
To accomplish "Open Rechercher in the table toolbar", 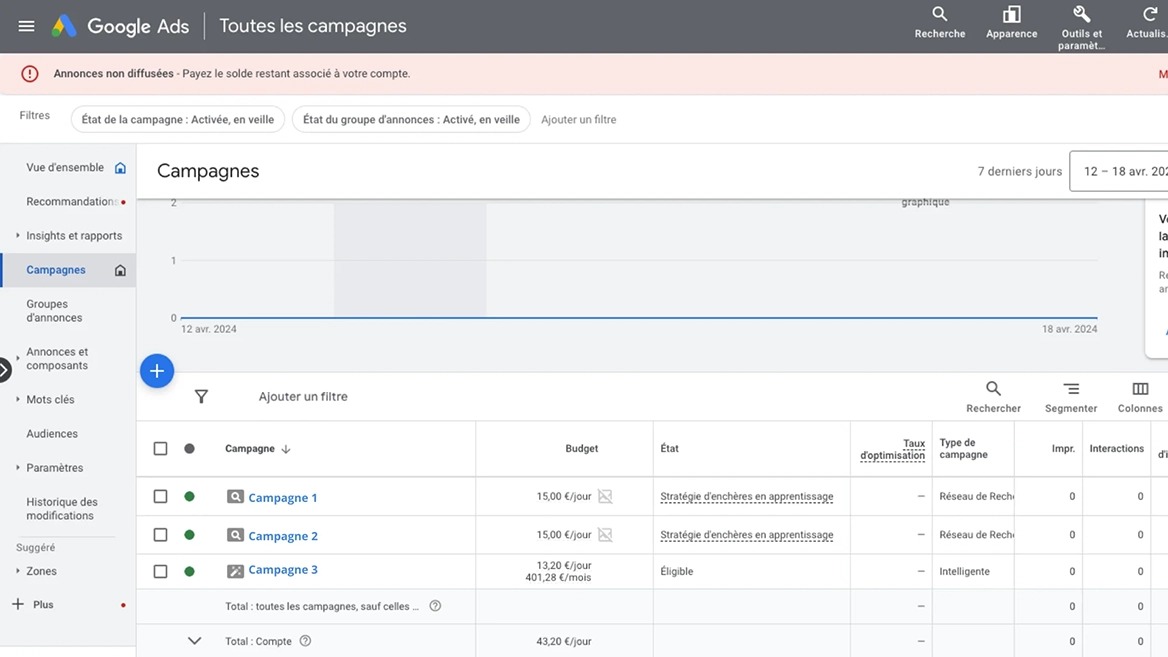I will point(993,397).
